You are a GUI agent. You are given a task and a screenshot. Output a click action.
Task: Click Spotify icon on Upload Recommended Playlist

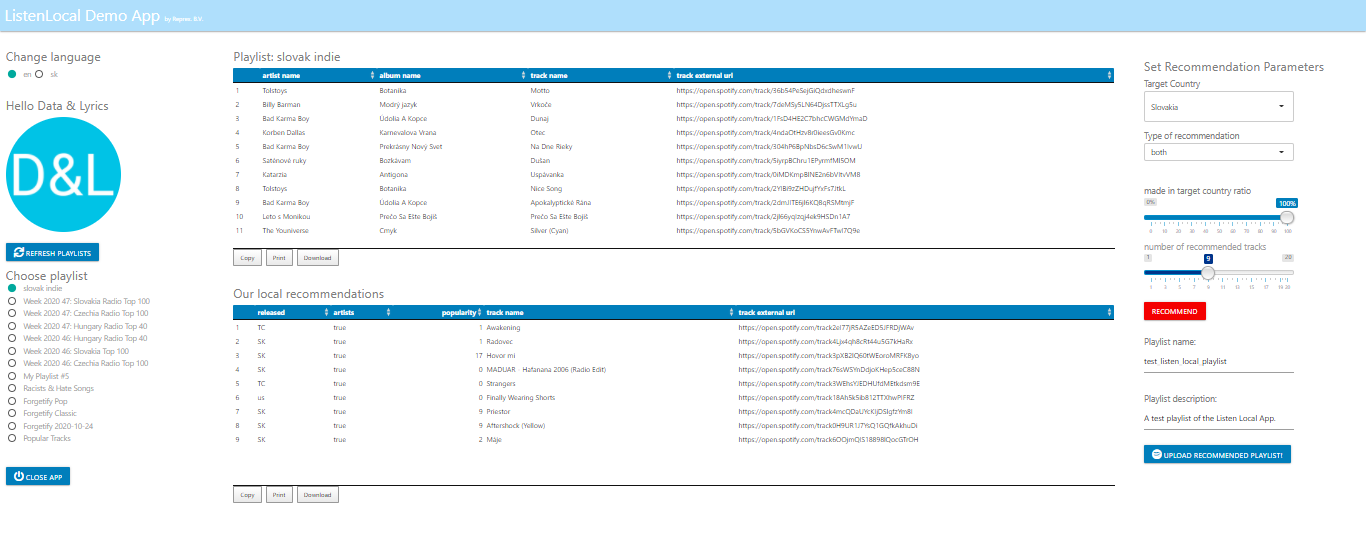[1156, 454]
